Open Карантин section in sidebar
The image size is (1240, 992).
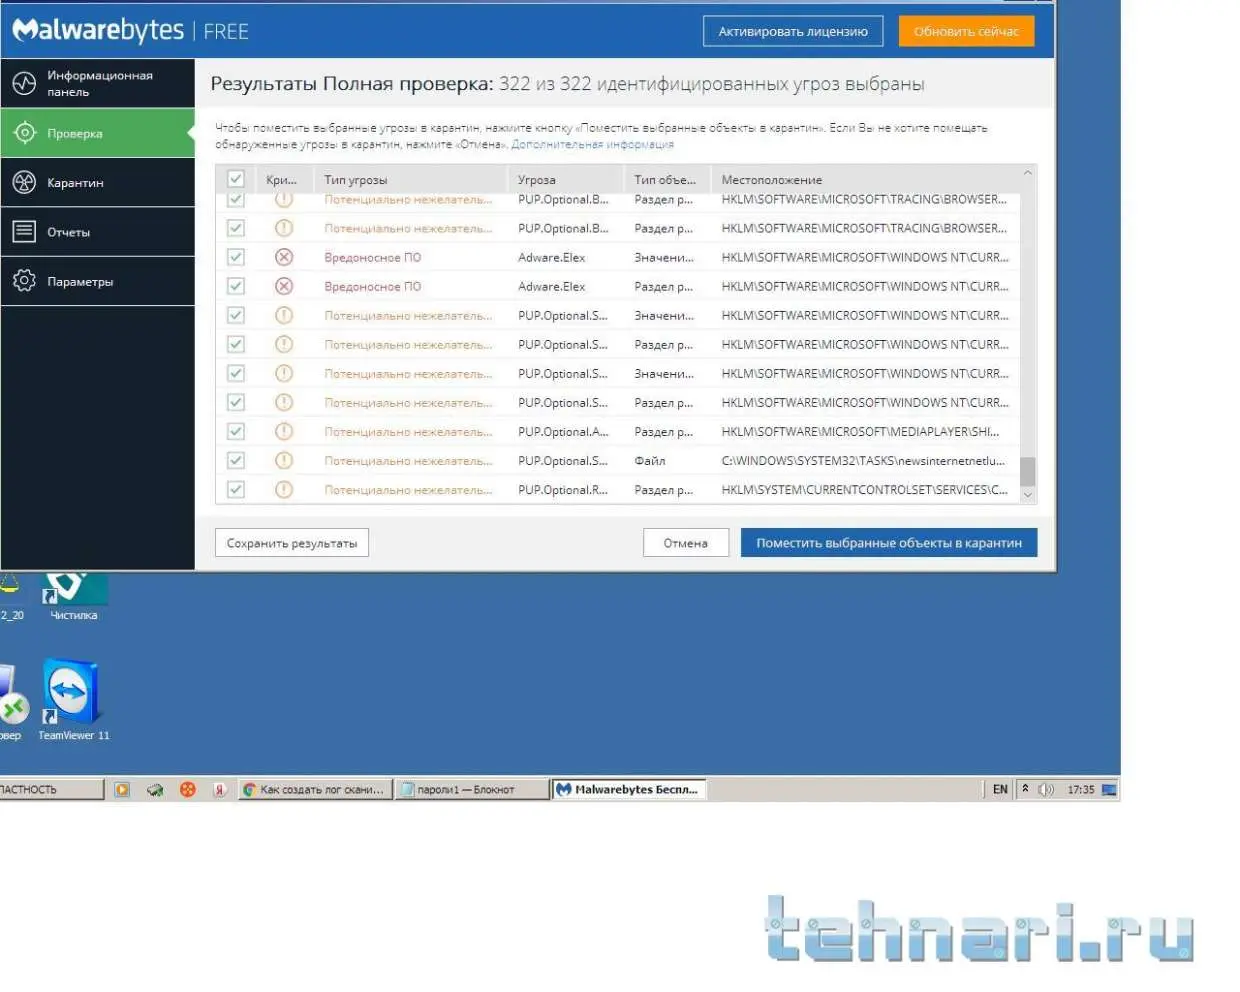98,182
